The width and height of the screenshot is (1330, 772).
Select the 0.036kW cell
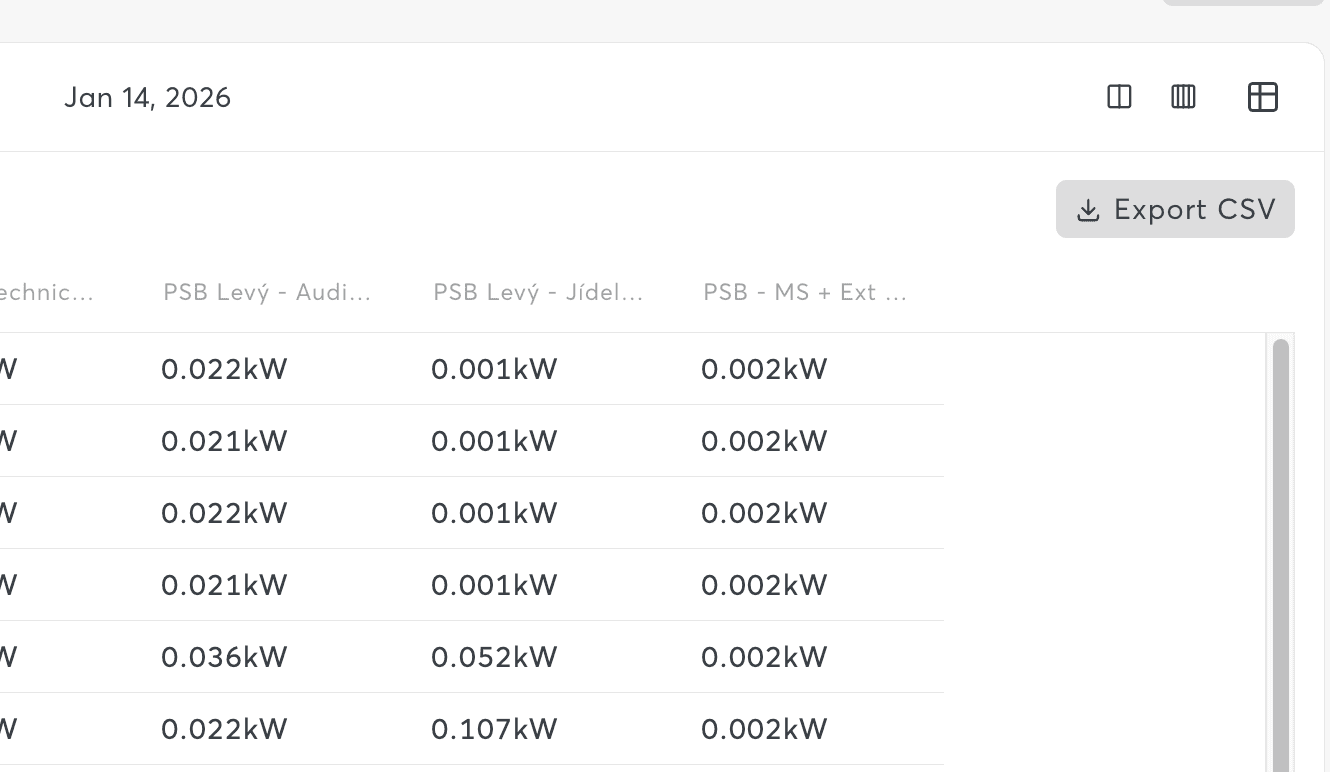point(224,657)
